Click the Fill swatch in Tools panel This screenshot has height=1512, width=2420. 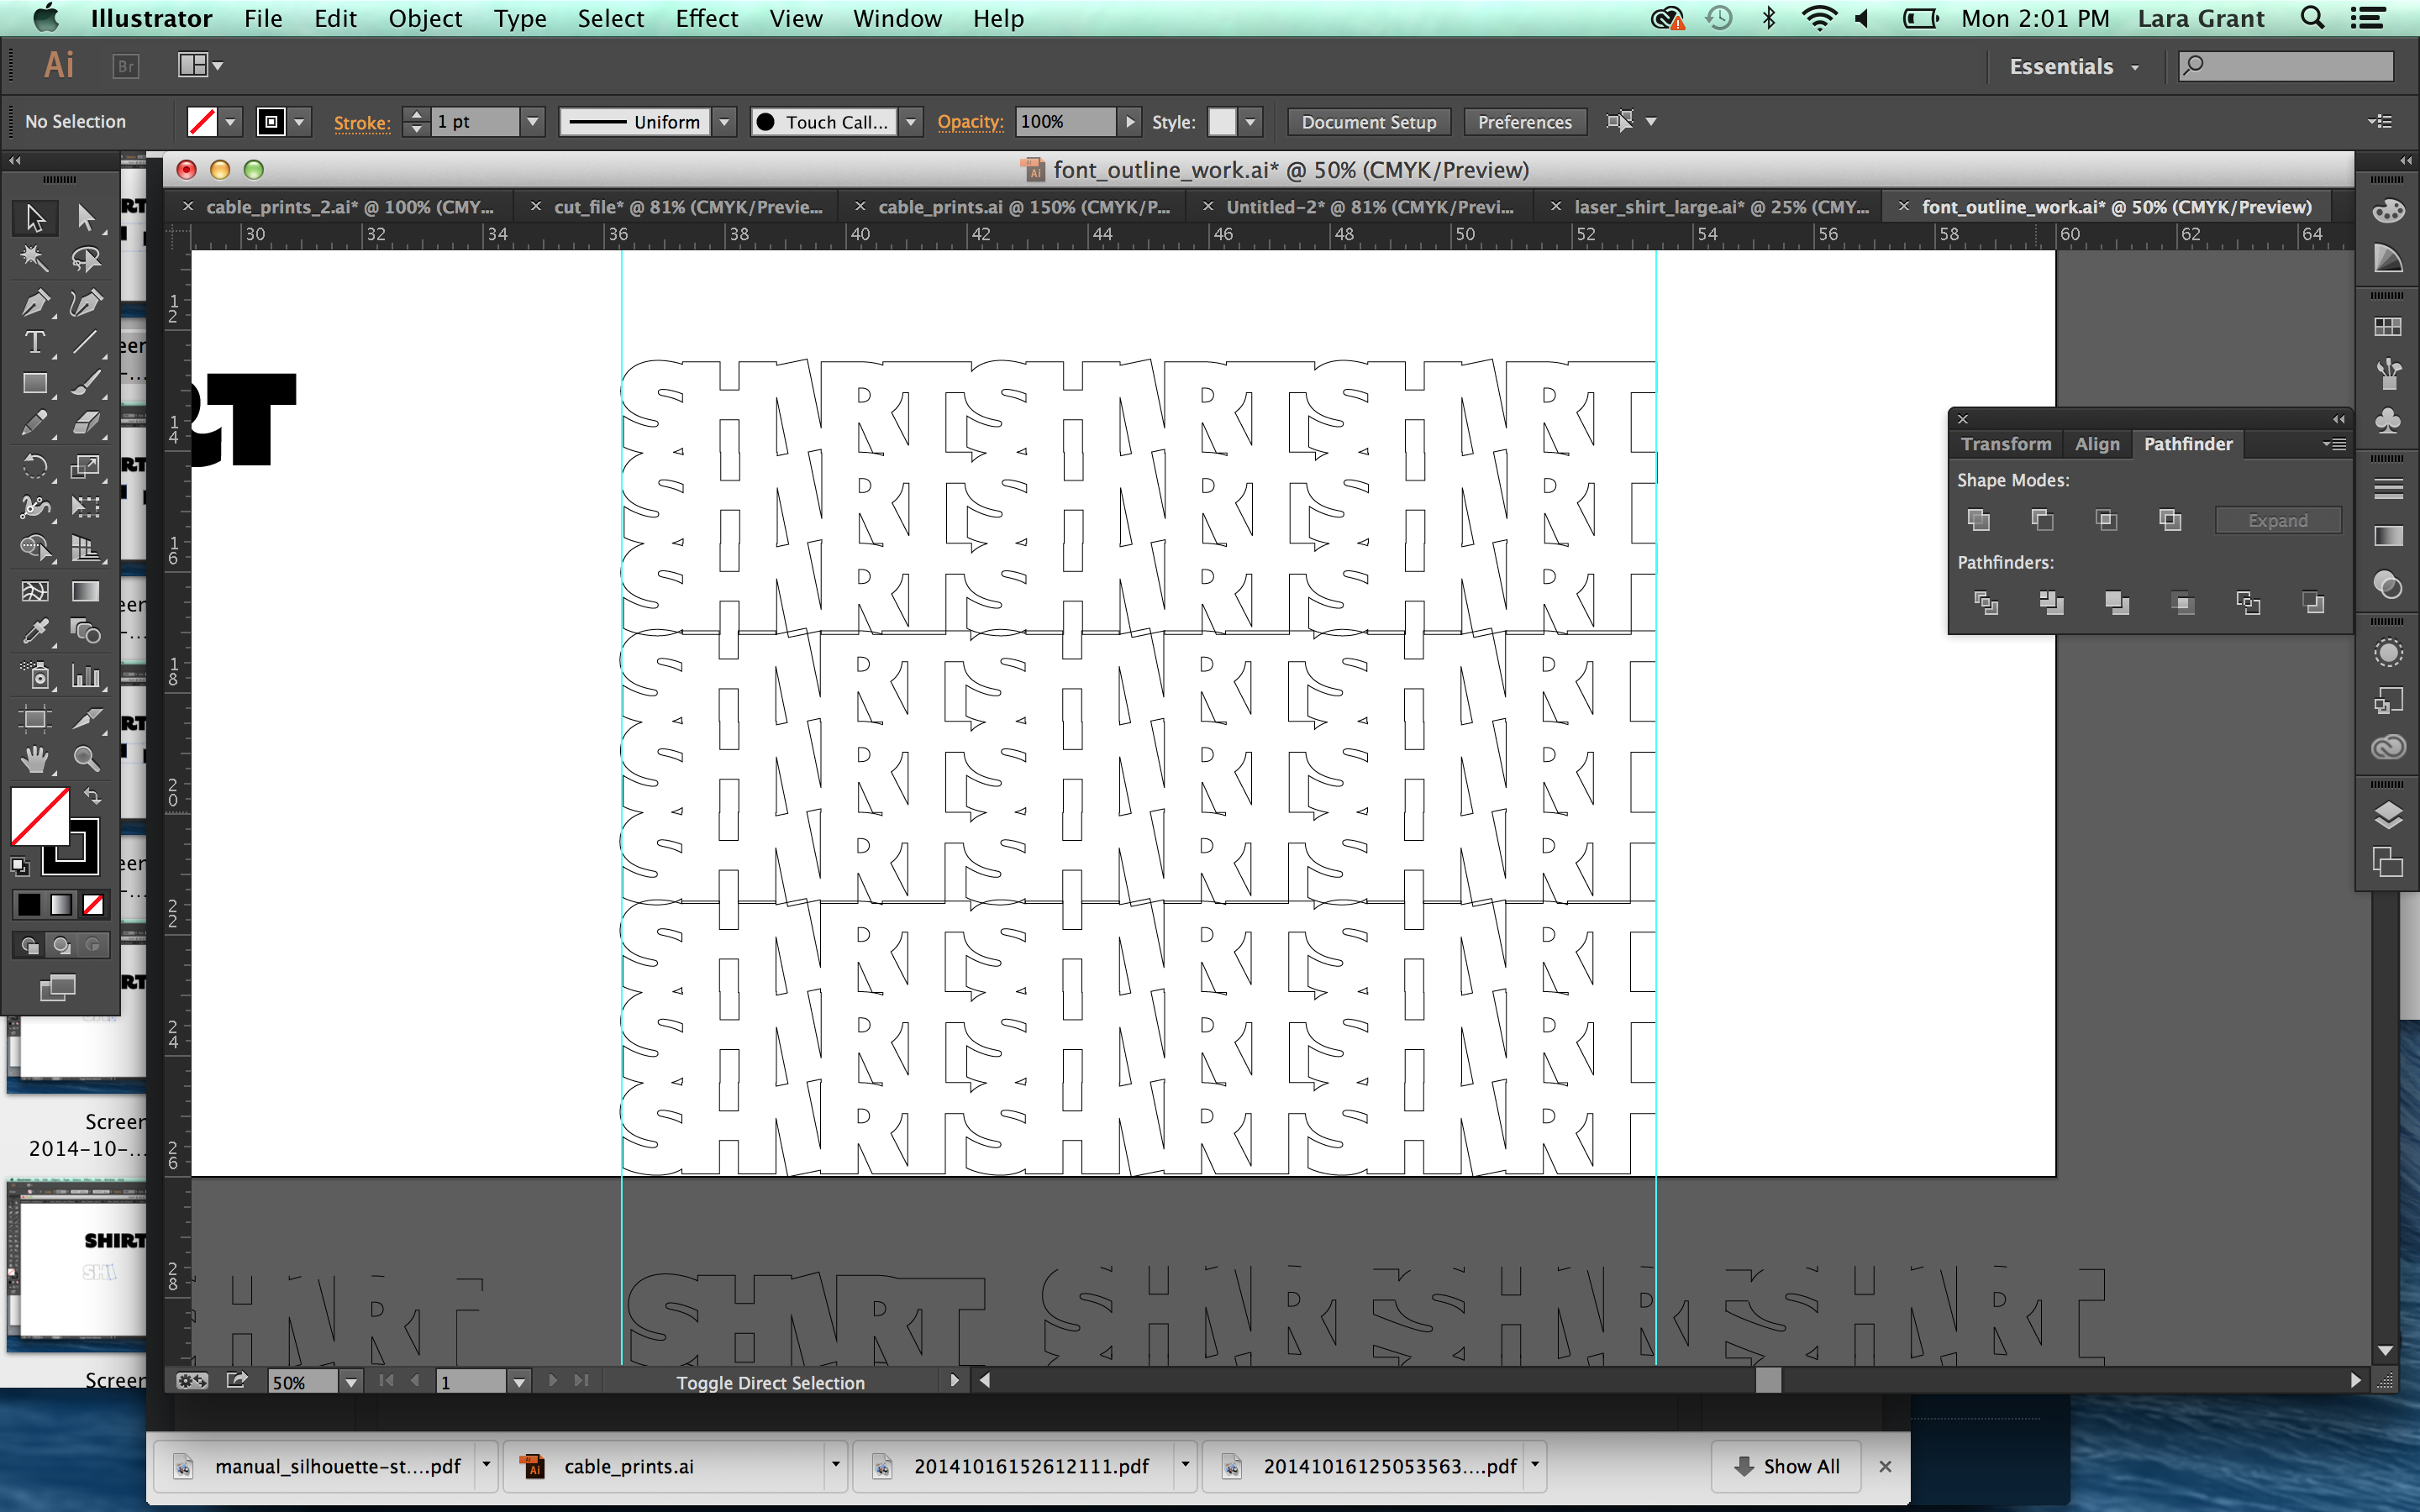pos(40,816)
